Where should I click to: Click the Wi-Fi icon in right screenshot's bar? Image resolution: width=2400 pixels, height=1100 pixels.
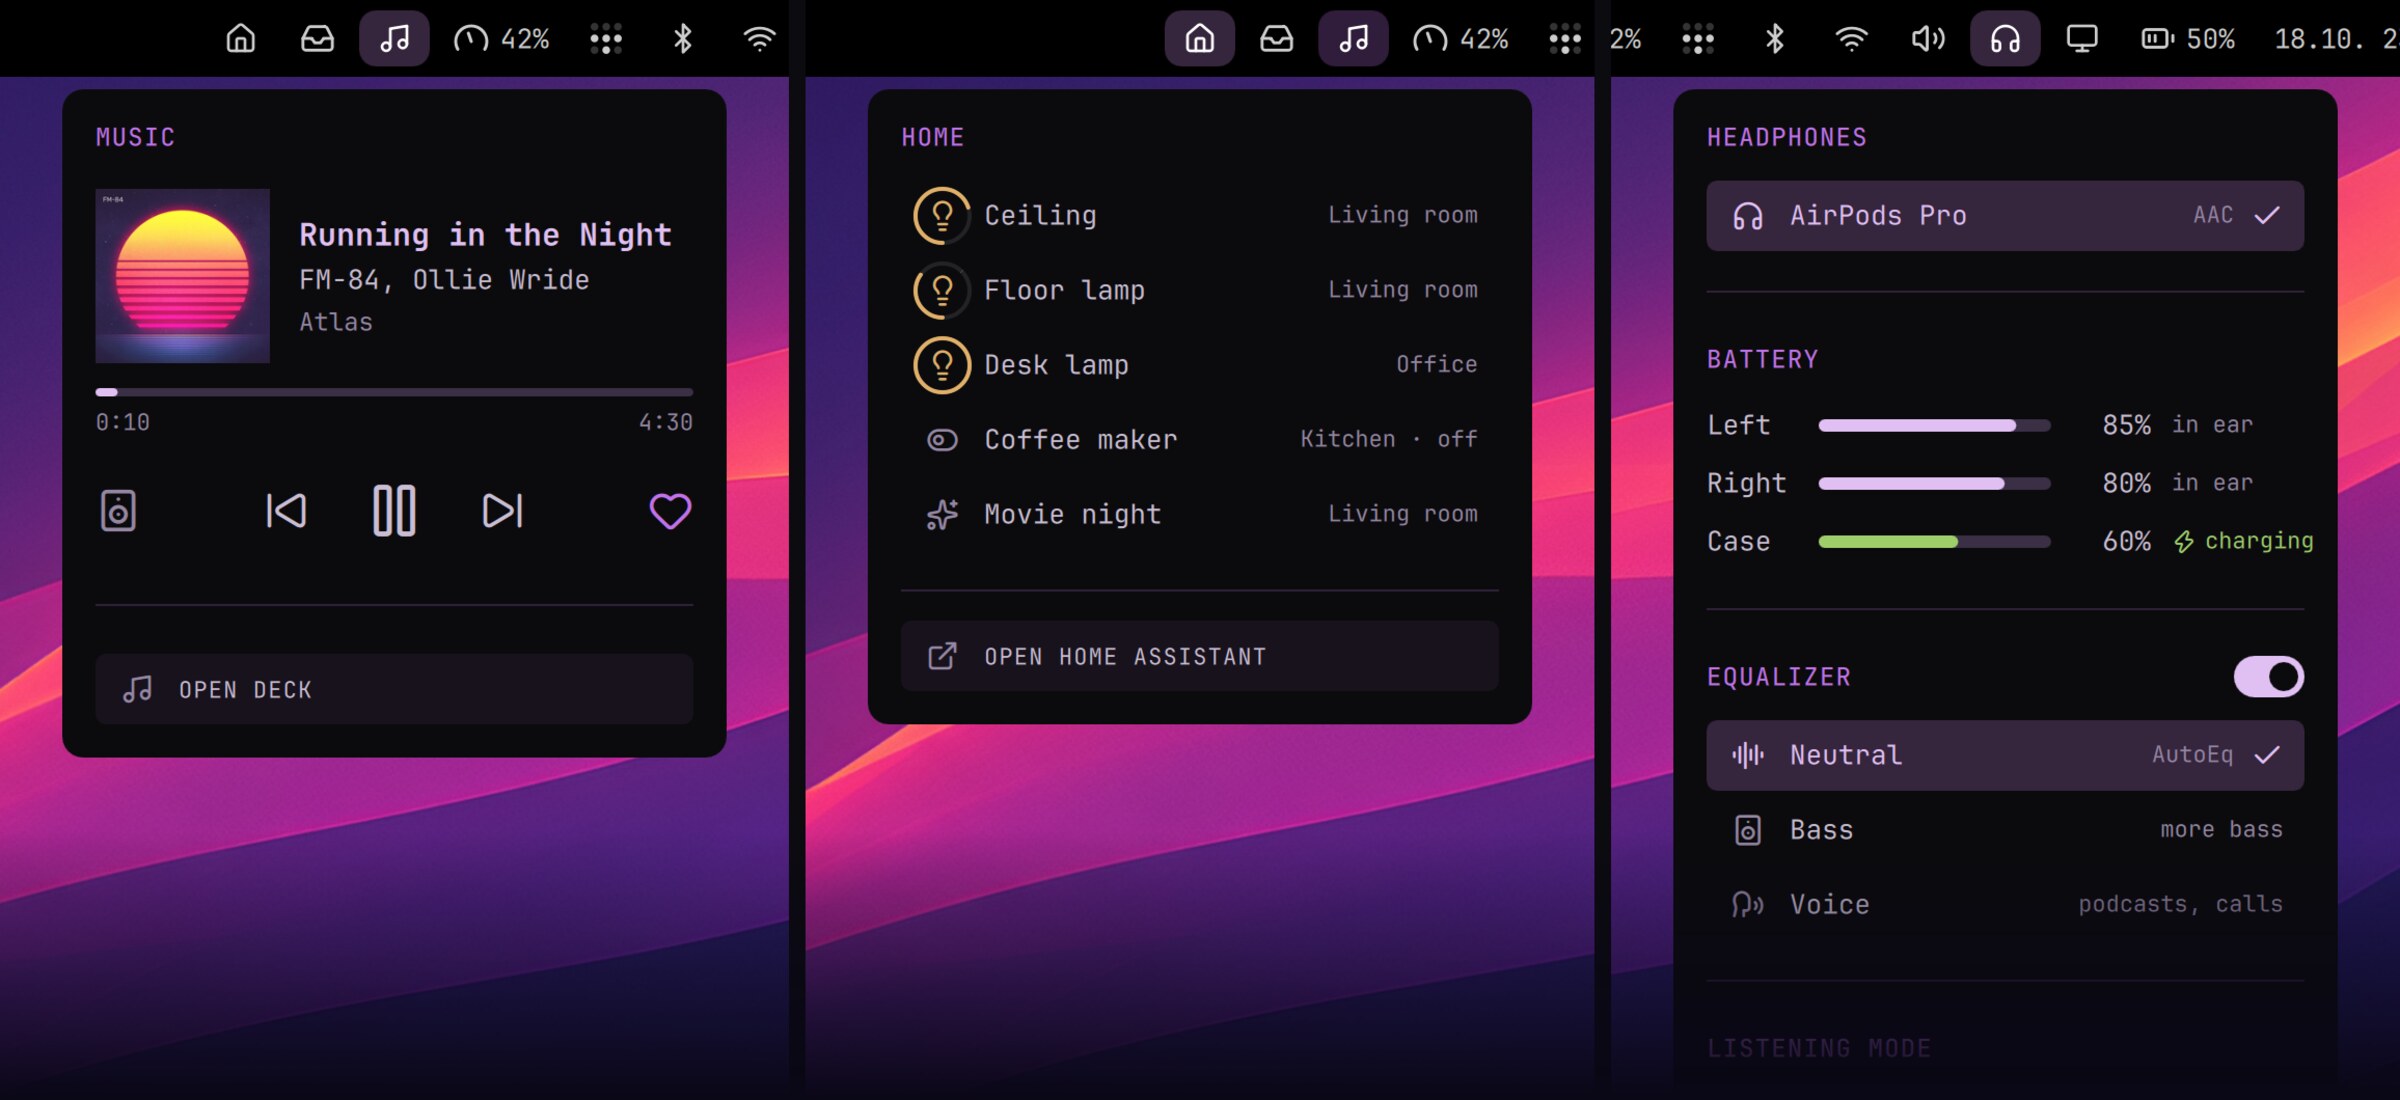1851,39
